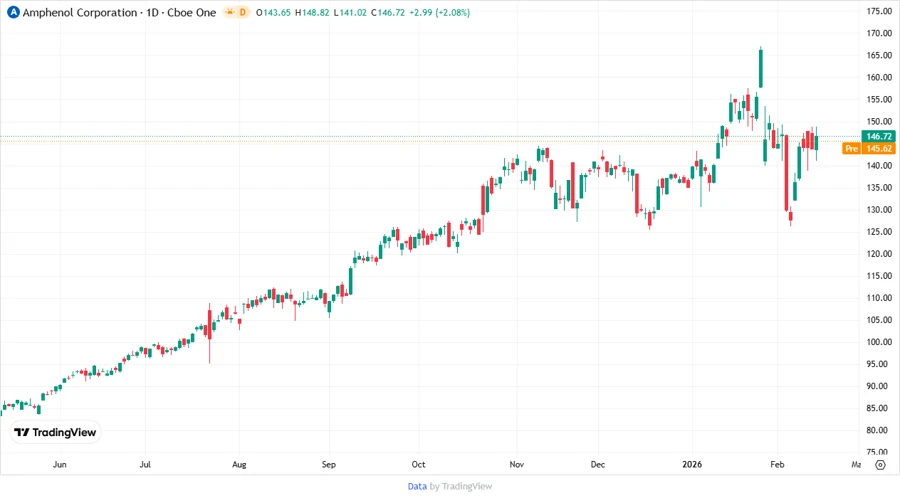Click the 155.00 price axis label

pyautogui.click(x=879, y=99)
